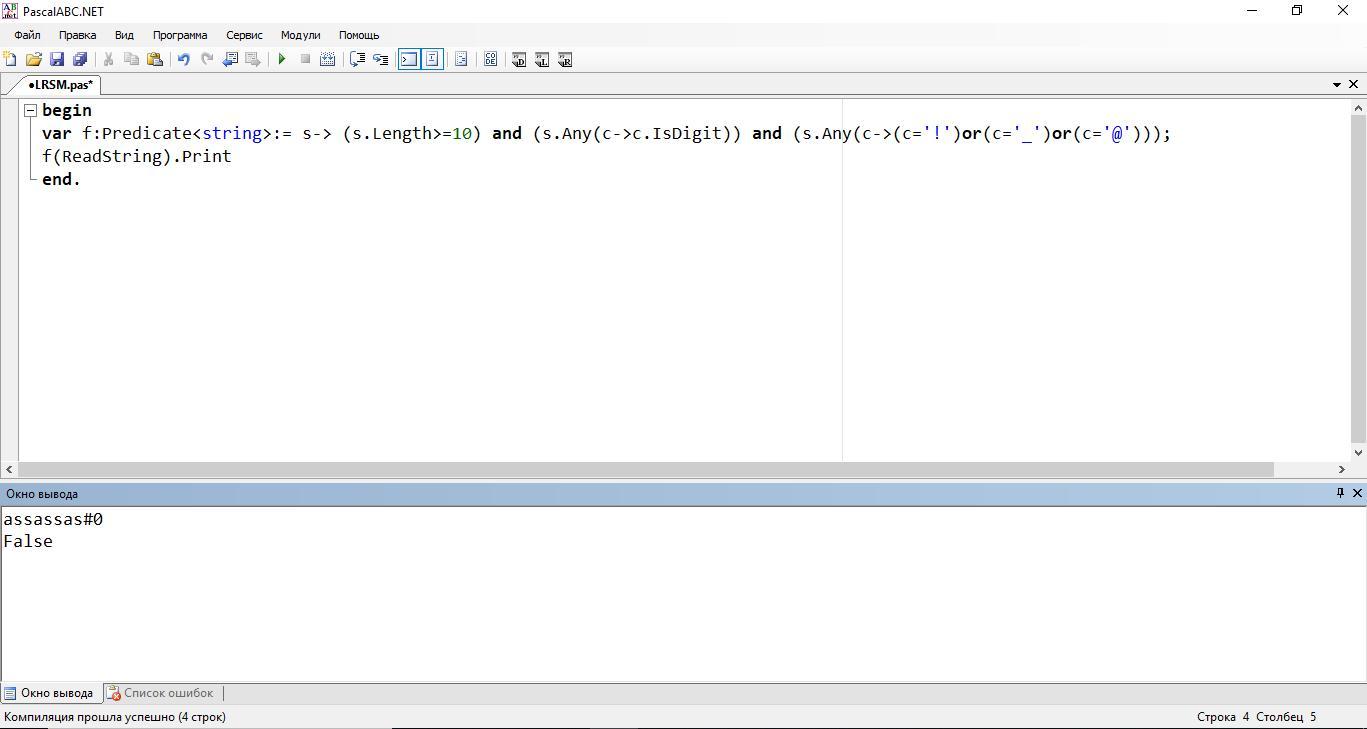The height and width of the screenshot is (729, 1367).
Task: Open the Программа menu
Action: pos(180,35)
